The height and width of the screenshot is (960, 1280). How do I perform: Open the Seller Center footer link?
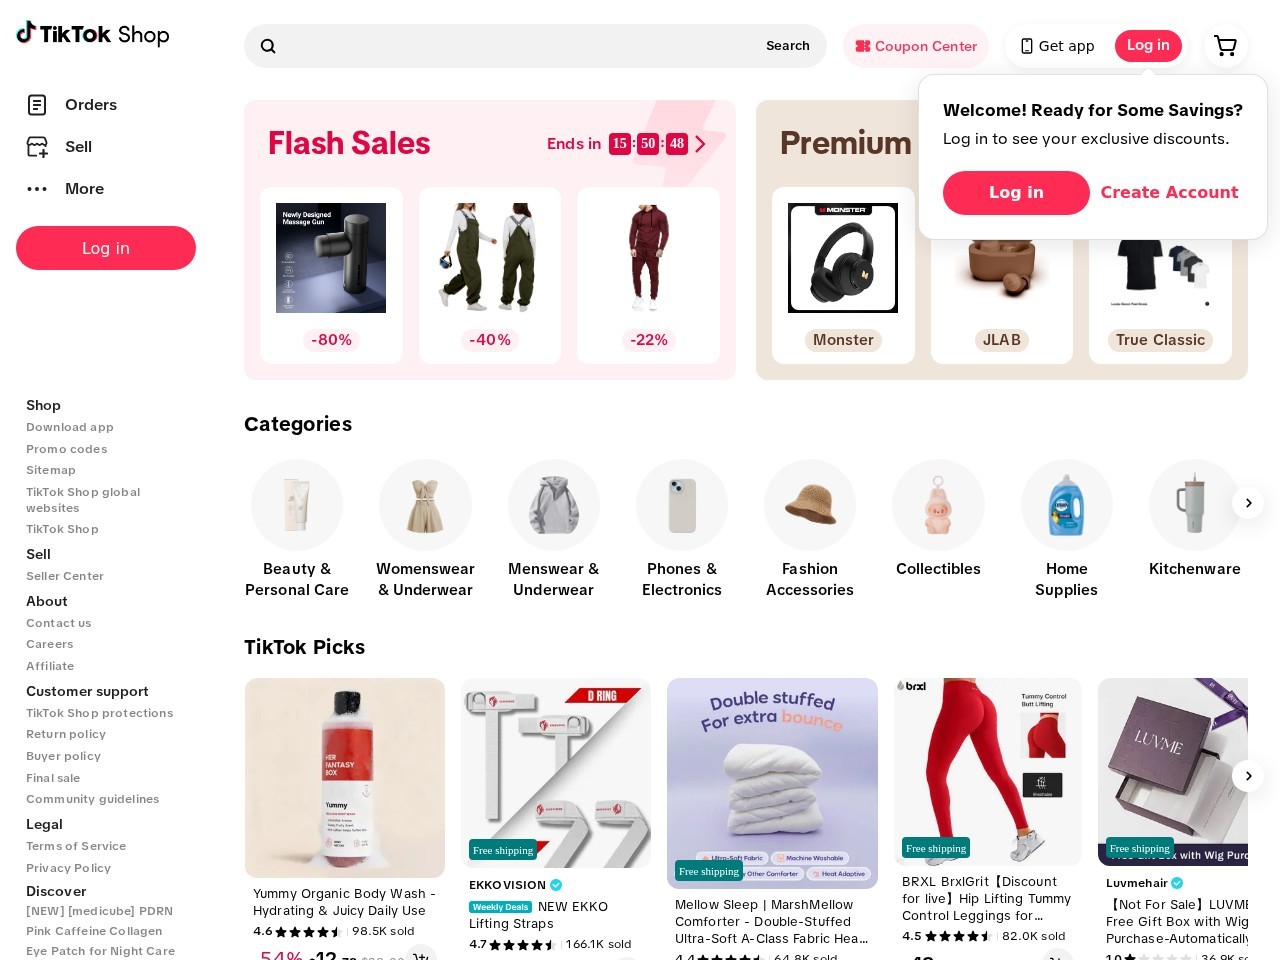click(x=65, y=576)
